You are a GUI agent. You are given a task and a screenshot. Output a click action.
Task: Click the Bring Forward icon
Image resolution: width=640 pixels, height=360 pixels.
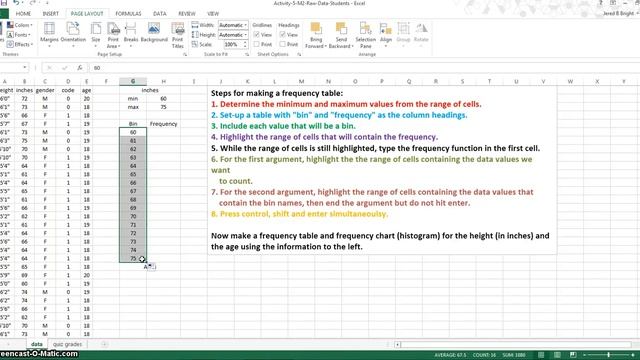(316, 29)
